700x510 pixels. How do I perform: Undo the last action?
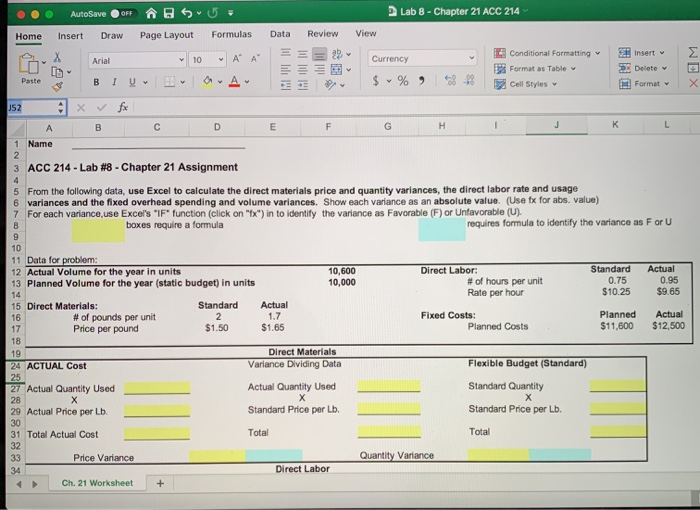pyautogui.click(x=187, y=13)
